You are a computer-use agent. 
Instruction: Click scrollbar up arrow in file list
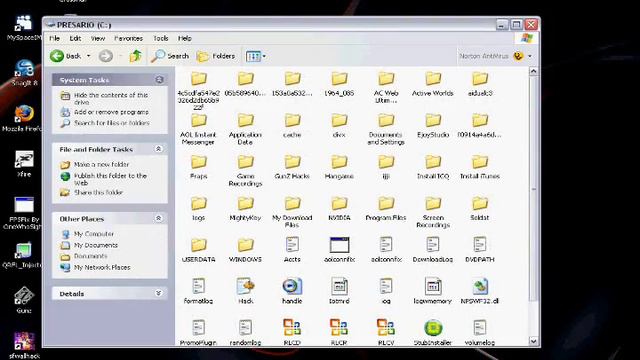pyautogui.click(x=533, y=71)
